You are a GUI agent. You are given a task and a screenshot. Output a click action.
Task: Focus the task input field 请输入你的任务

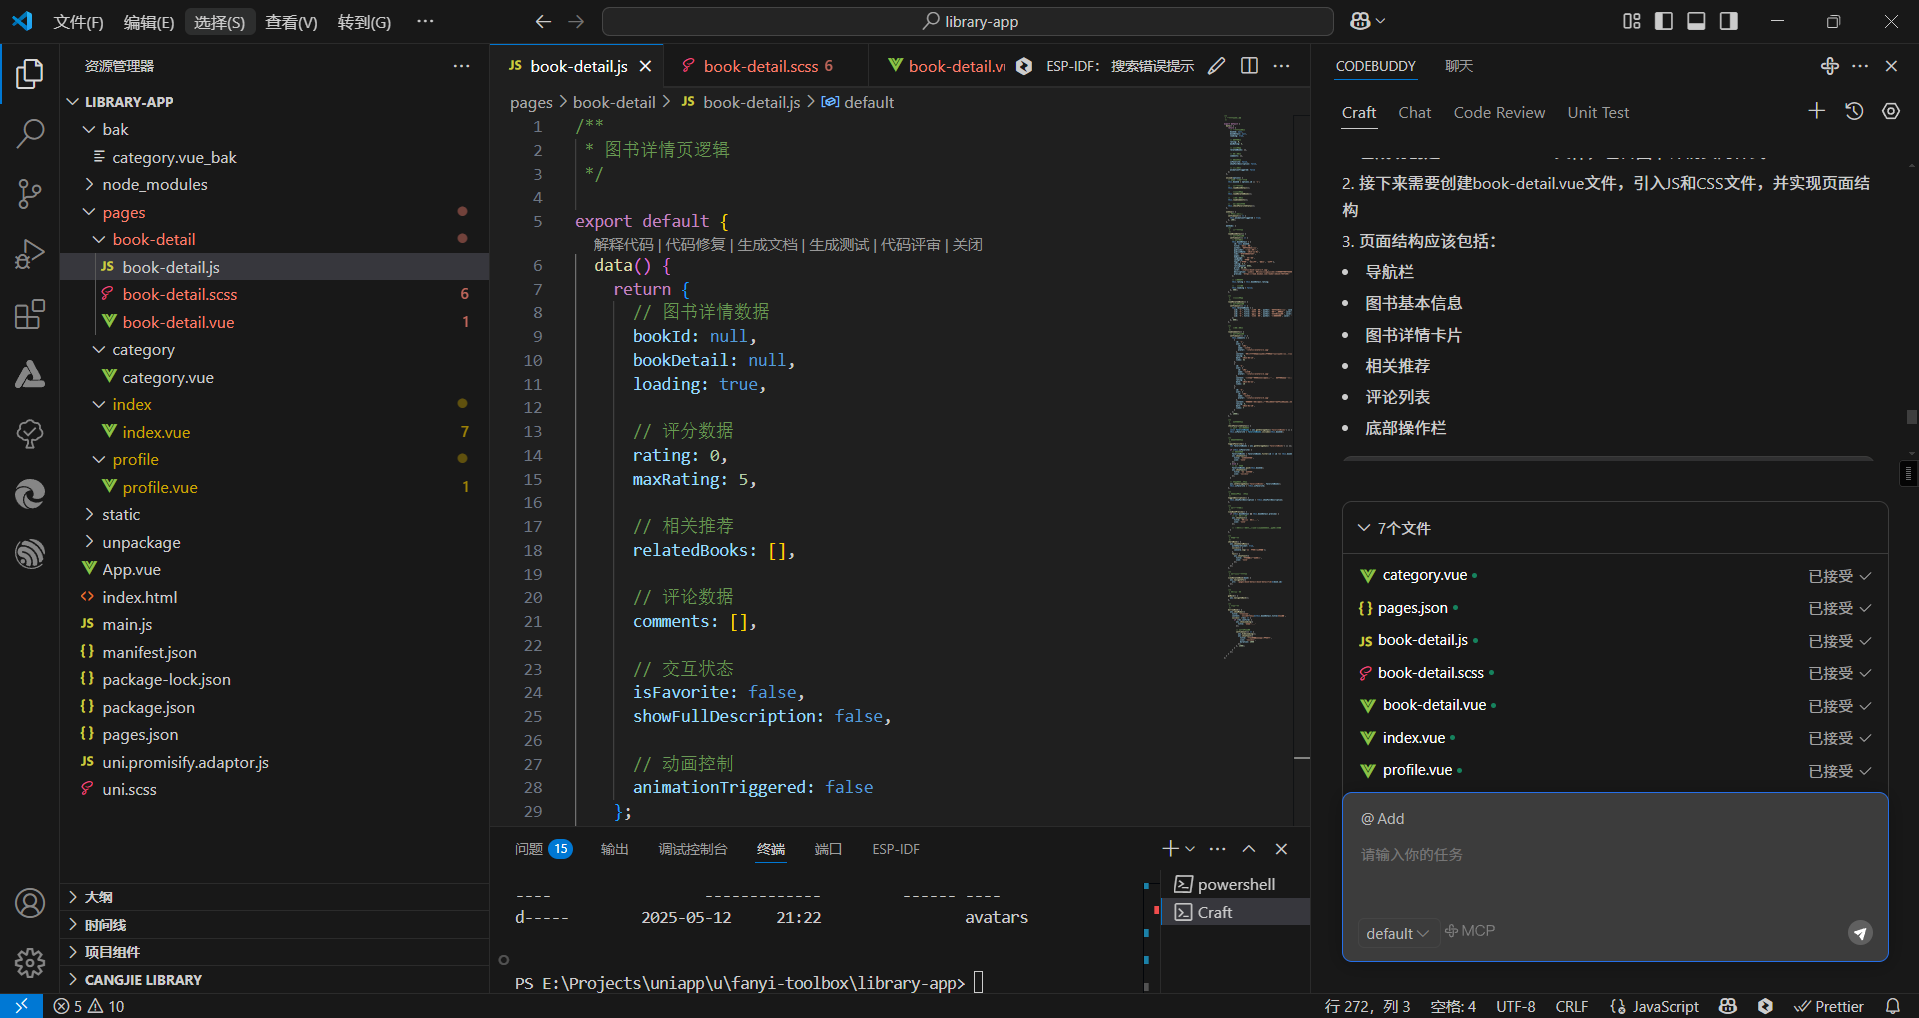coord(1614,855)
